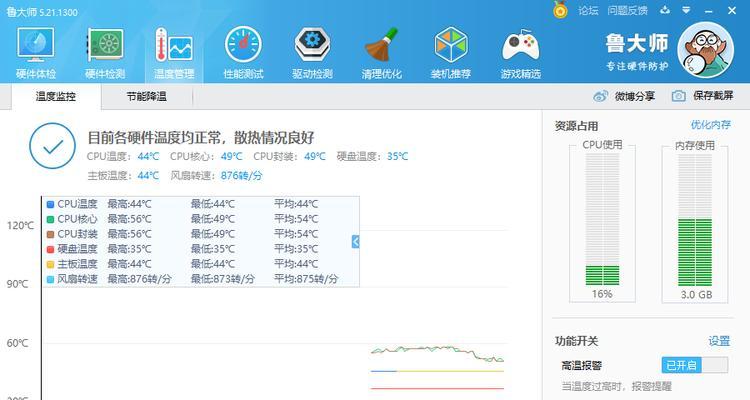This screenshot has height=400, width=750.
Task: Open 问题反馈 feedback link
Action: click(x=628, y=10)
